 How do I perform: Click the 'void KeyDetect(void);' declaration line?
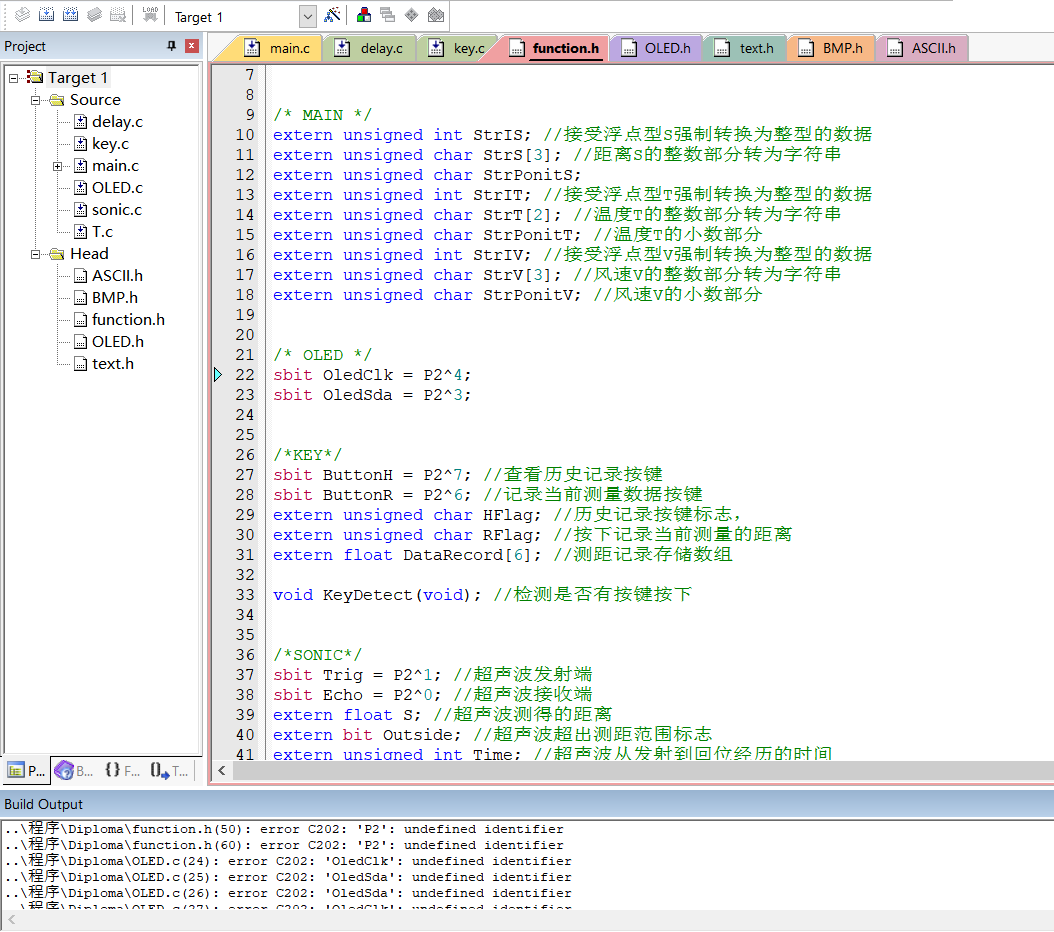(x=376, y=595)
